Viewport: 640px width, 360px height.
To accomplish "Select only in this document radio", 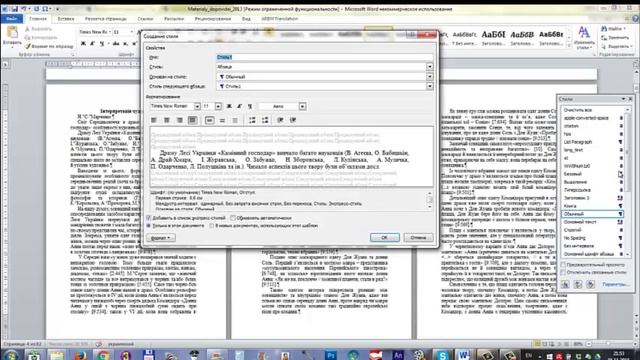I will pyautogui.click(x=149, y=225).
